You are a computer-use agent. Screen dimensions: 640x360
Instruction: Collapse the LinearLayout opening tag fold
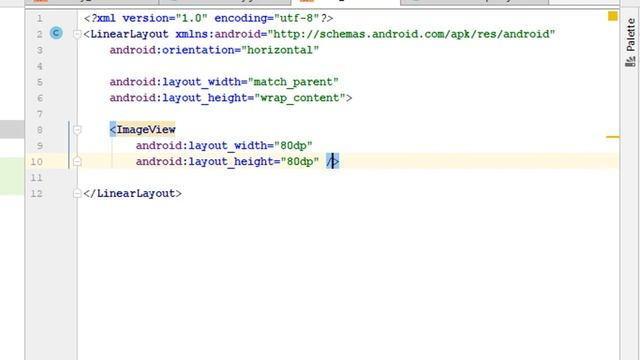(x=77, y=34)
